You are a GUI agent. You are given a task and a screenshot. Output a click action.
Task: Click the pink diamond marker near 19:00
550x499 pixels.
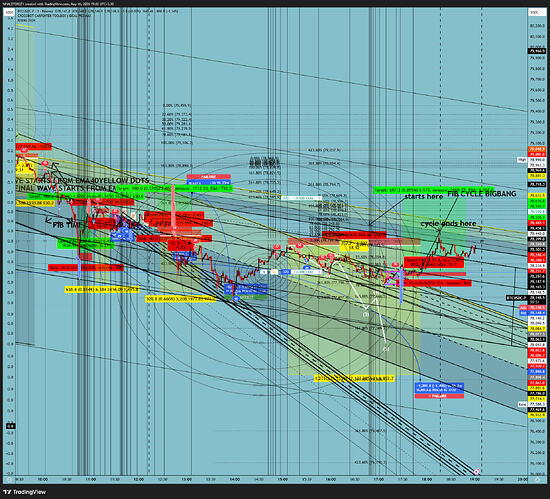[x=476, y=472]
